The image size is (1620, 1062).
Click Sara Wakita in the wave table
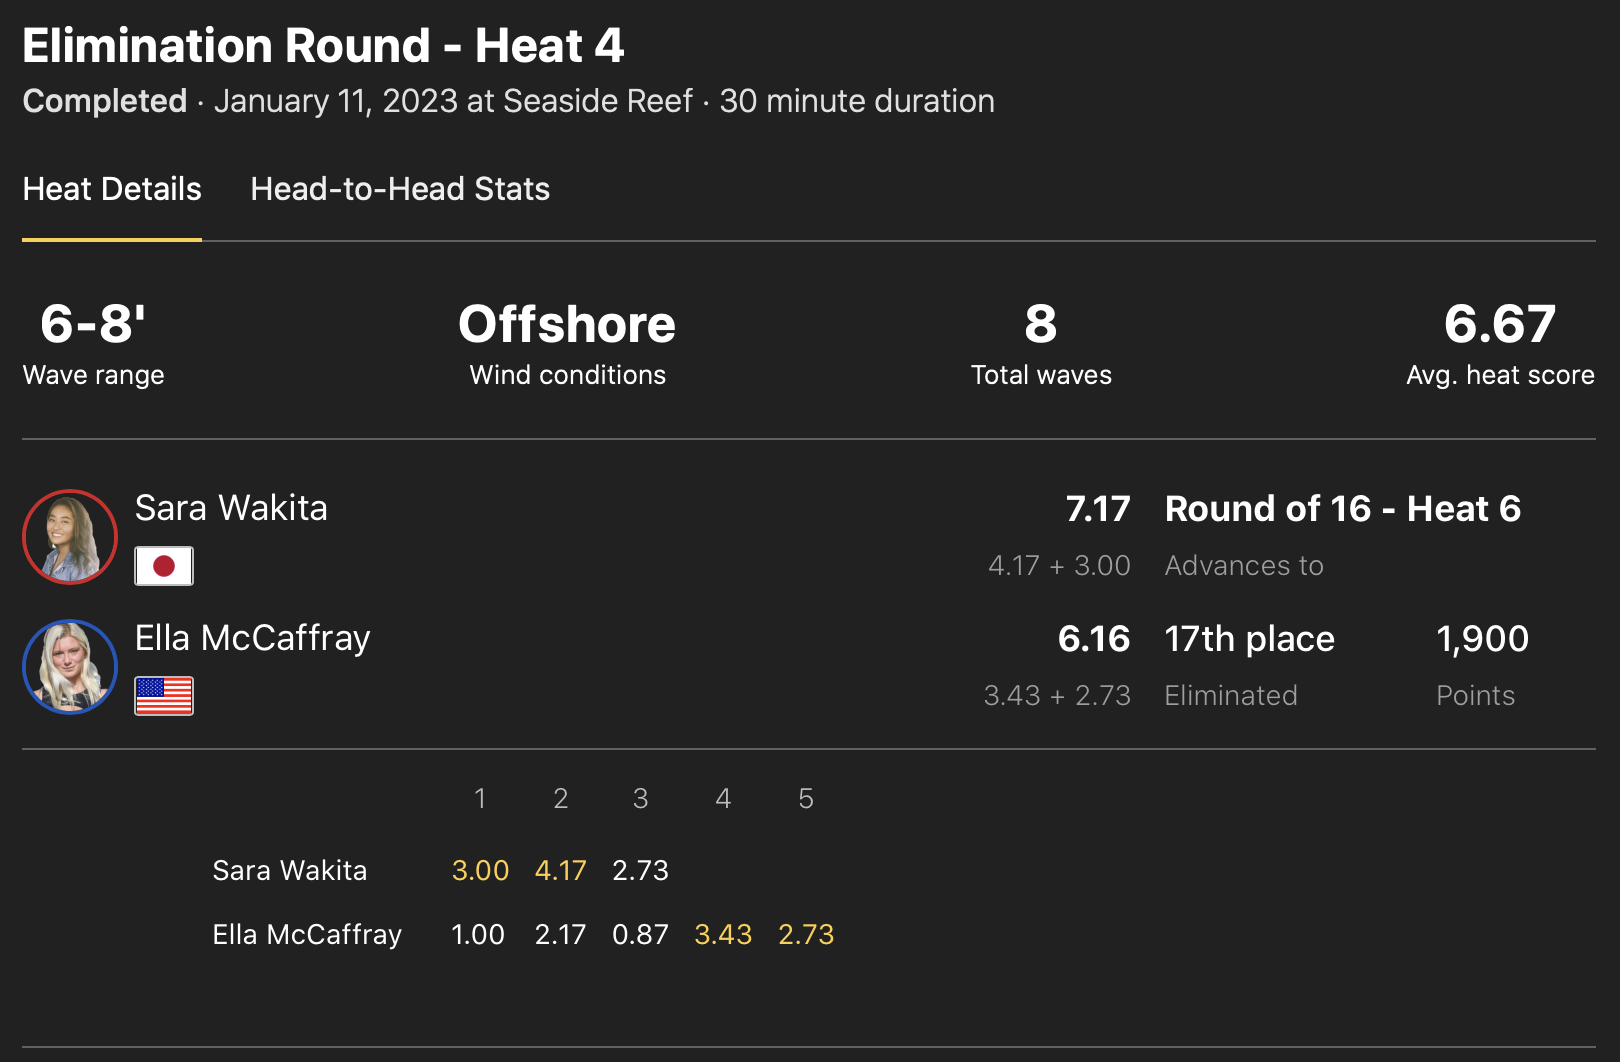tap(289, 870)
